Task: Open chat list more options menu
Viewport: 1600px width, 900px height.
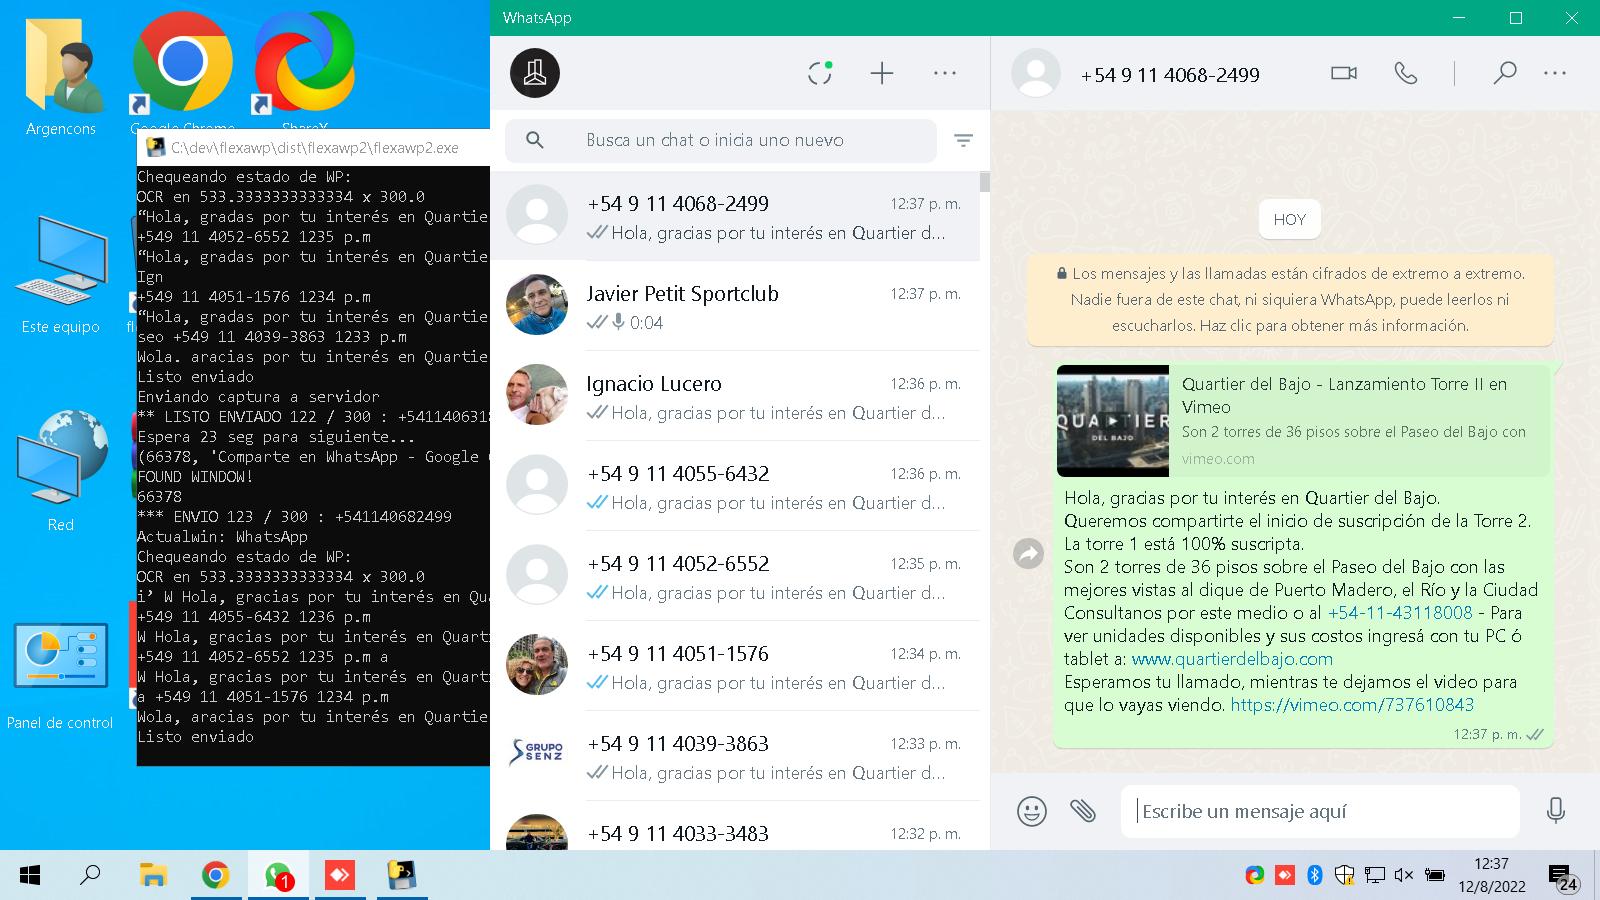Action: (945, 73)
